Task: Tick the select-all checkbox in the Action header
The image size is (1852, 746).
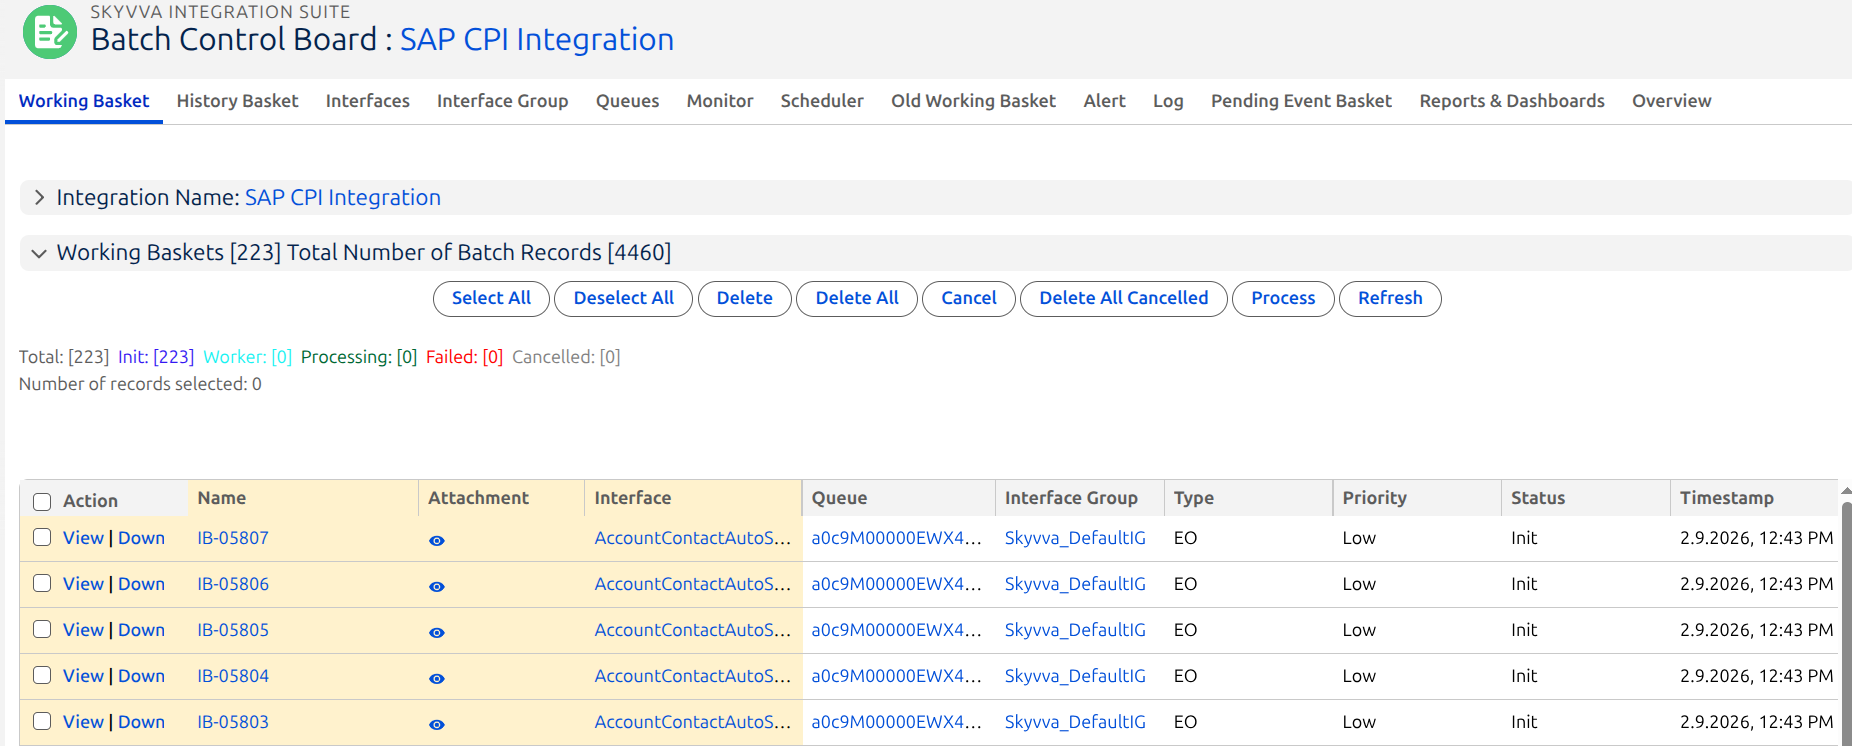Action: [42, 501]
